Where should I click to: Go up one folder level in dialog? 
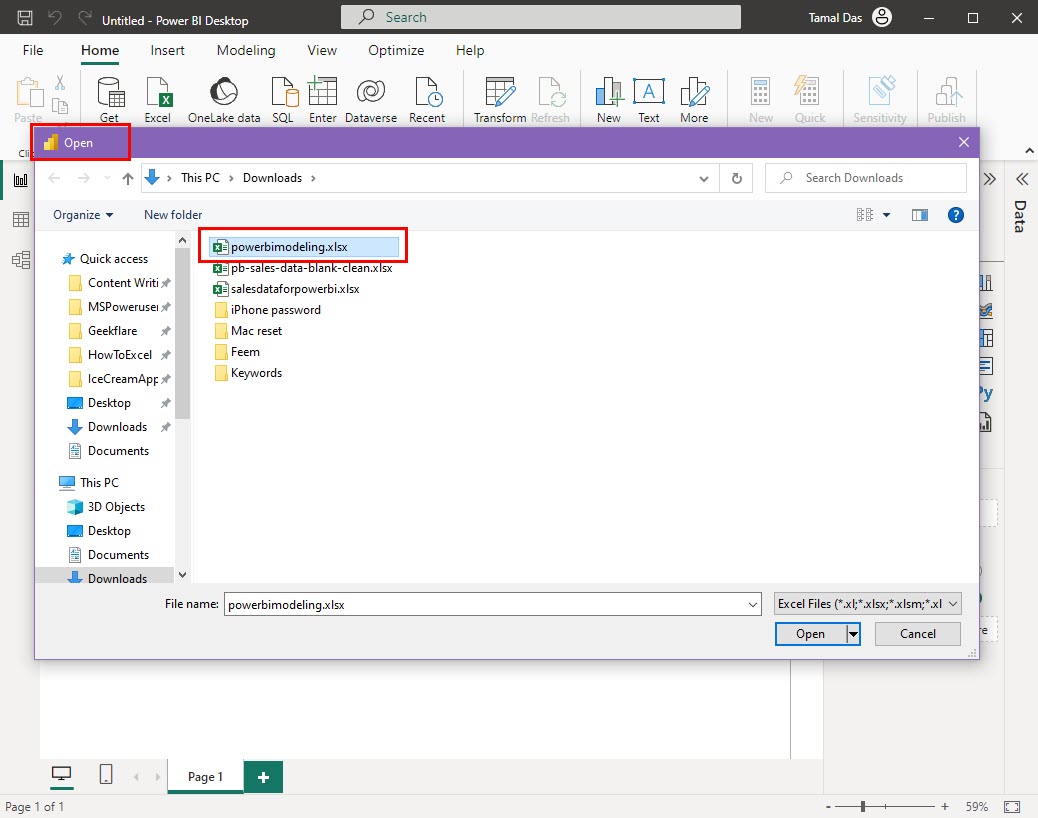pos(128,178)
